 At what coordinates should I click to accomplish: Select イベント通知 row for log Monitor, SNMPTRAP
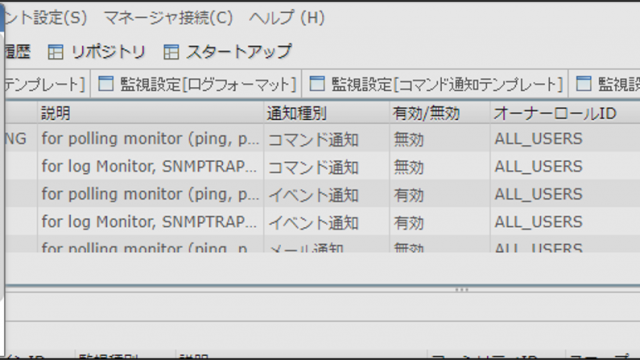[322, 222]
